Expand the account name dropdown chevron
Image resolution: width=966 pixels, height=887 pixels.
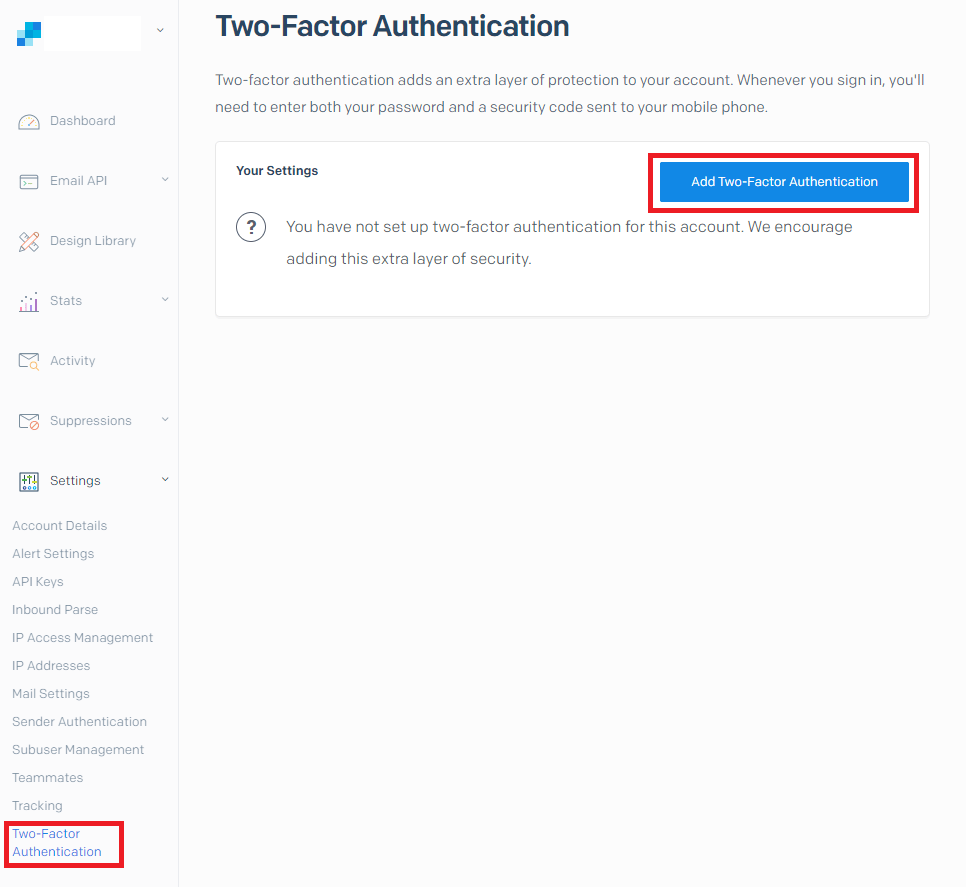tap(160, 30)
